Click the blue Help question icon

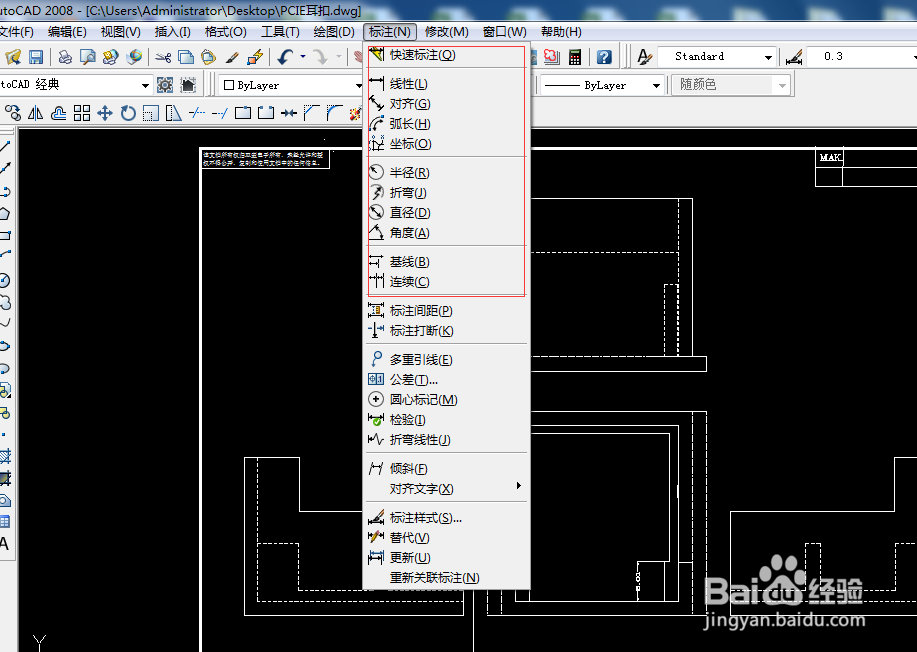[604, 57]
